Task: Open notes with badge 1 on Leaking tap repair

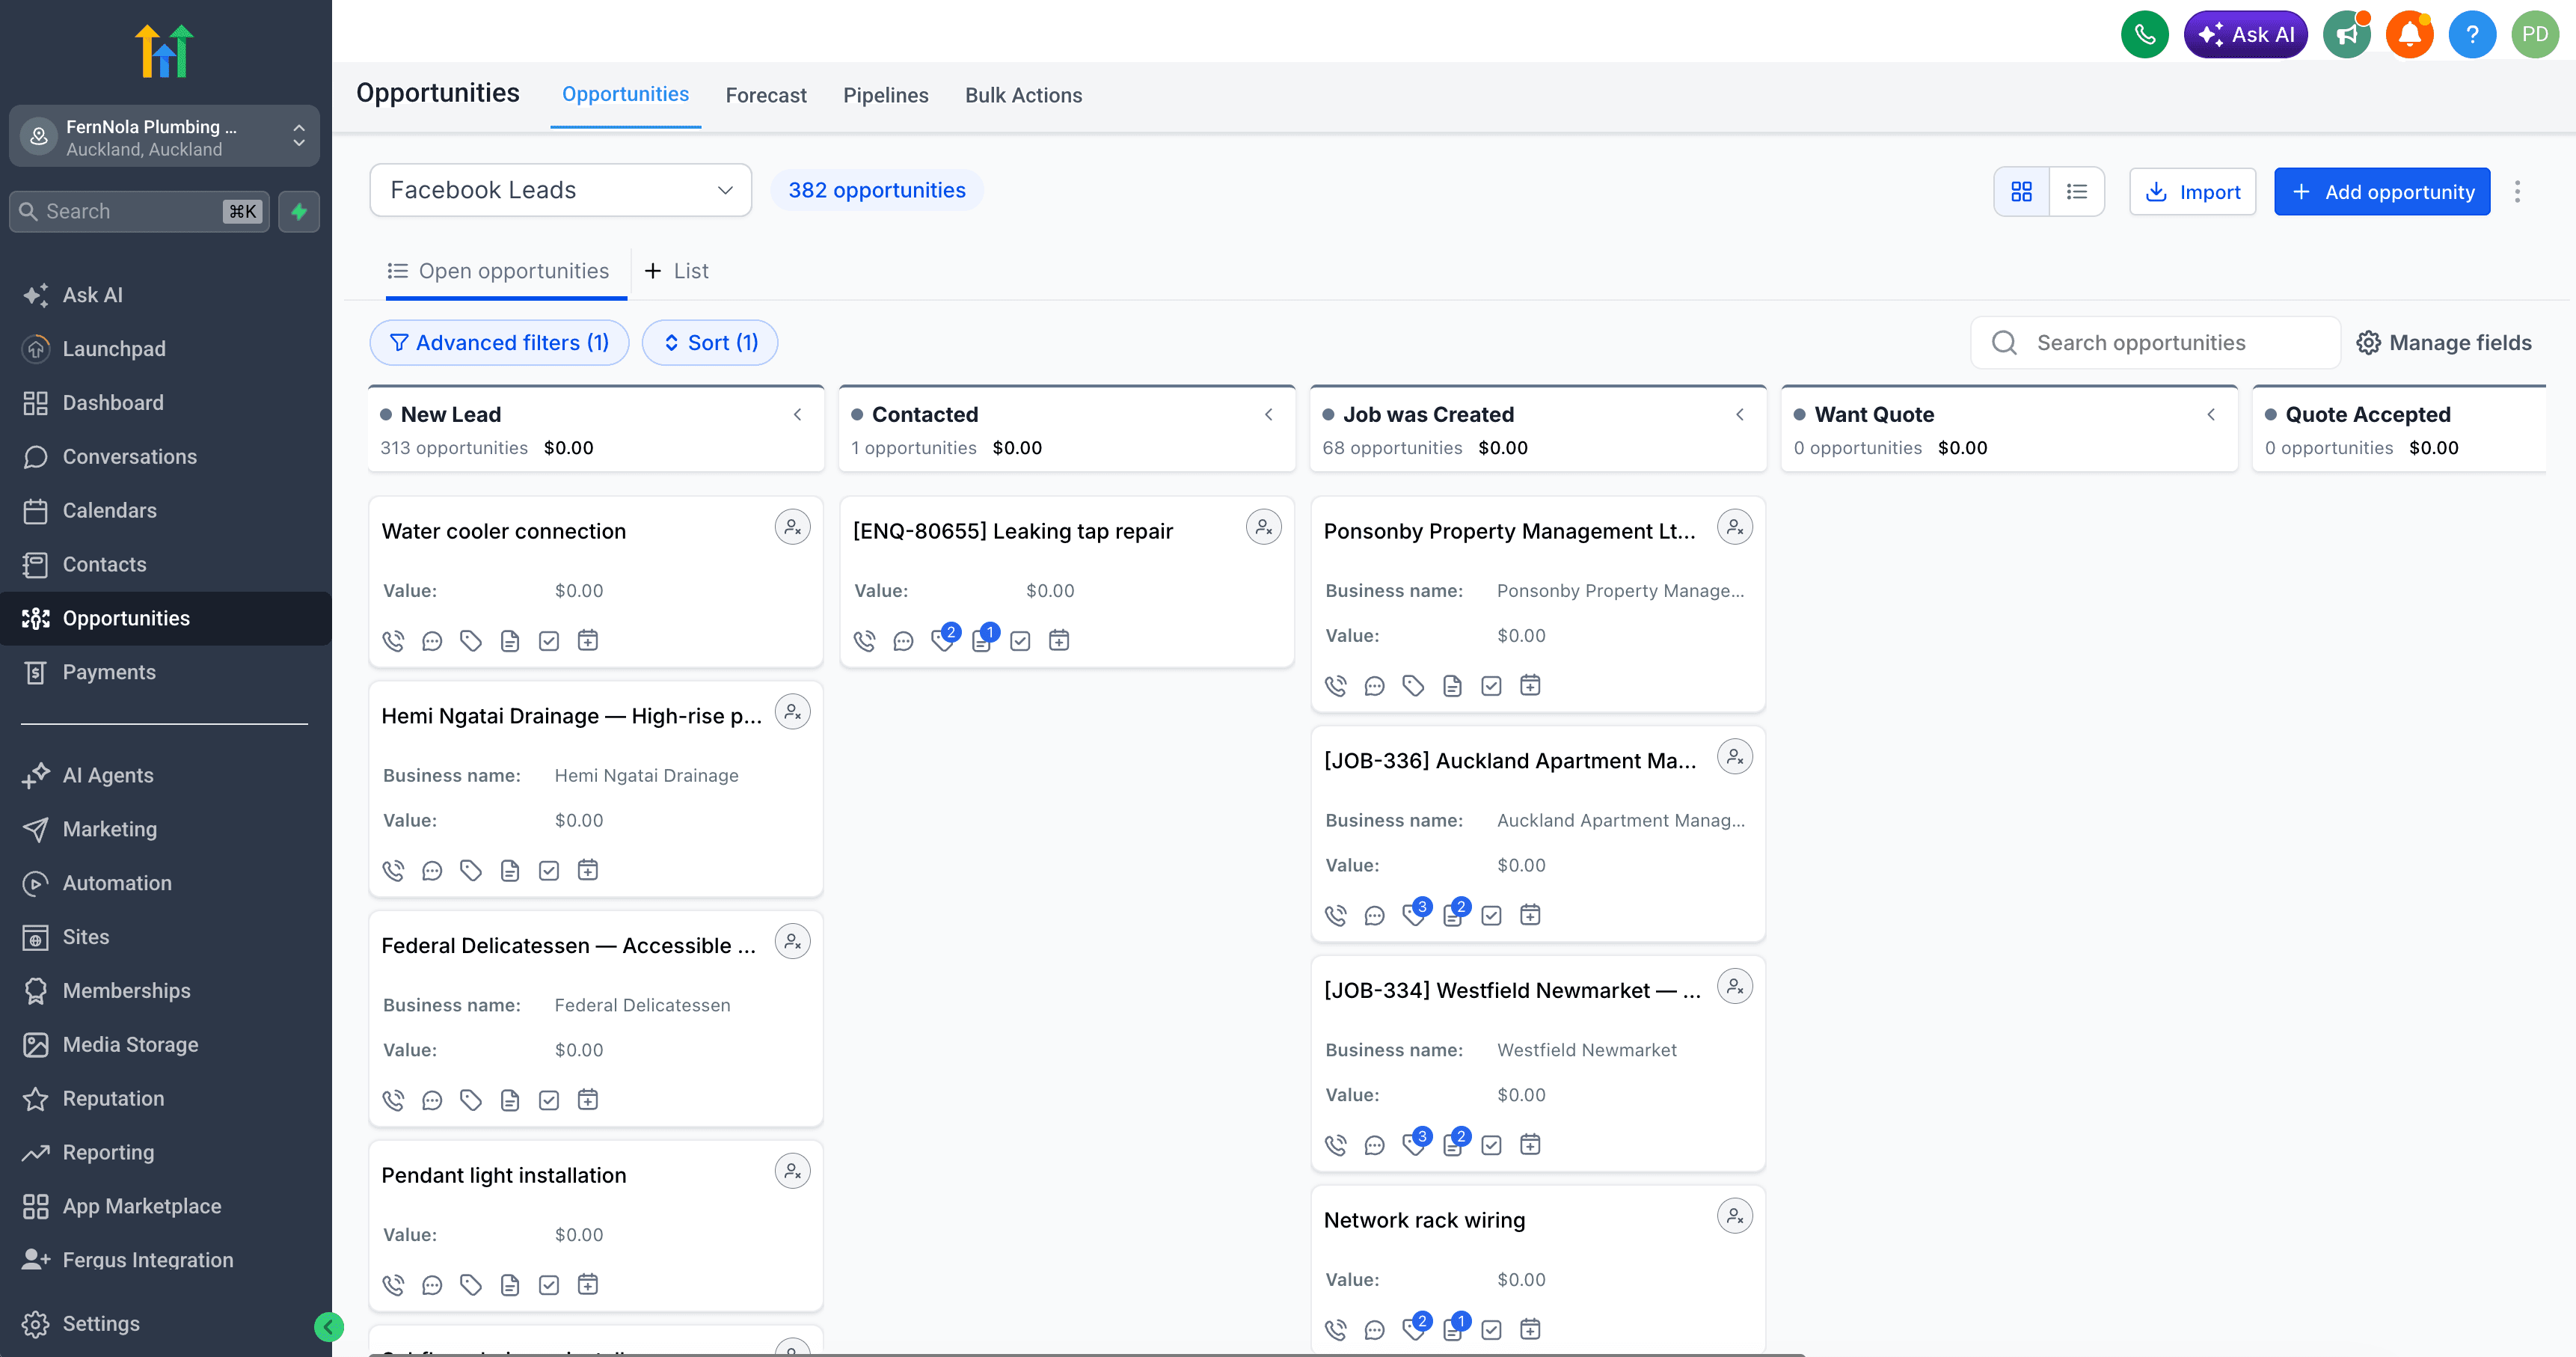Action: pos(984,639)
